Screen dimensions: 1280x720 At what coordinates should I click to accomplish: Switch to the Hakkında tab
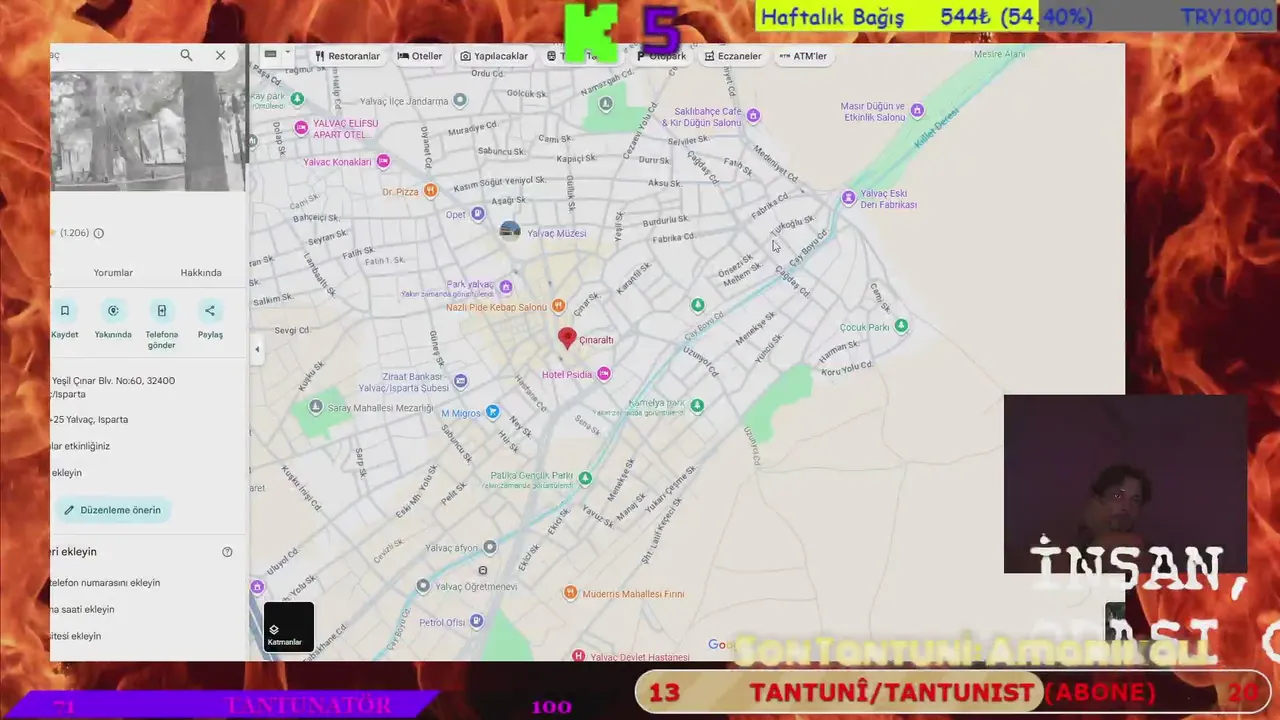click(x=201, y=272)
